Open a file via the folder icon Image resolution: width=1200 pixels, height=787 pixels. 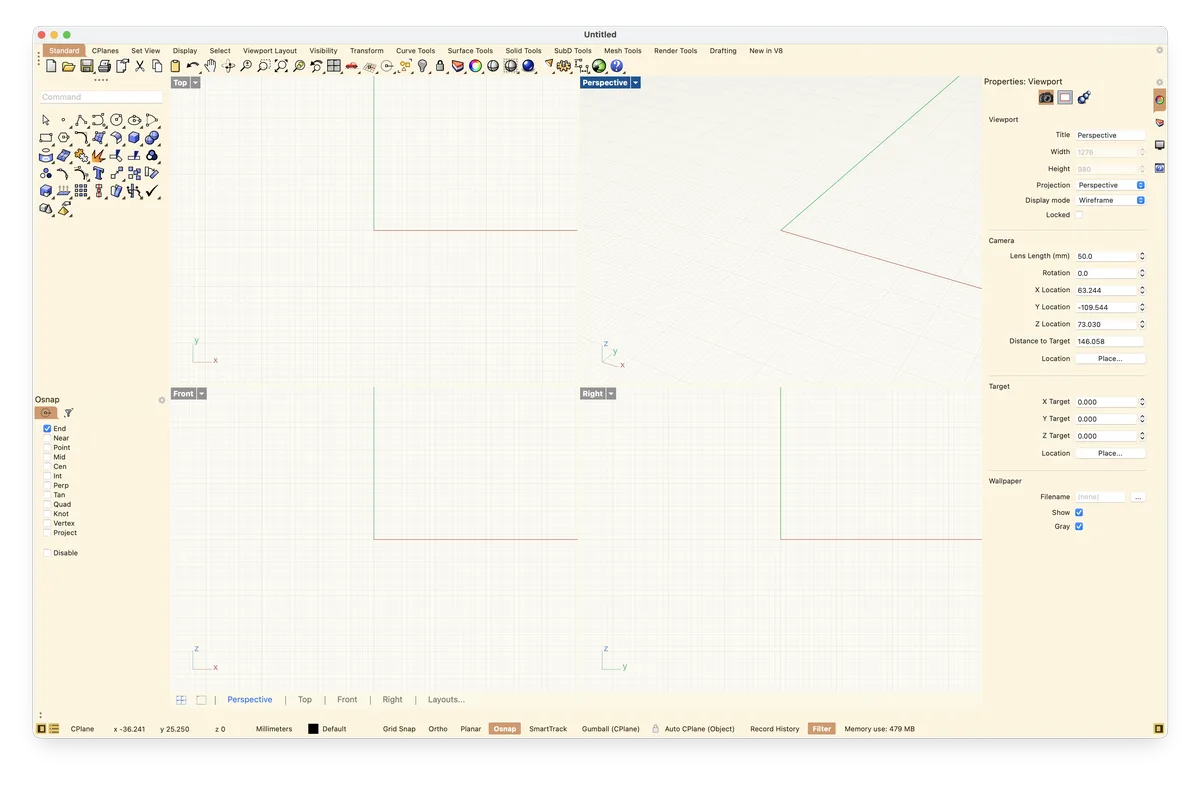68,66
